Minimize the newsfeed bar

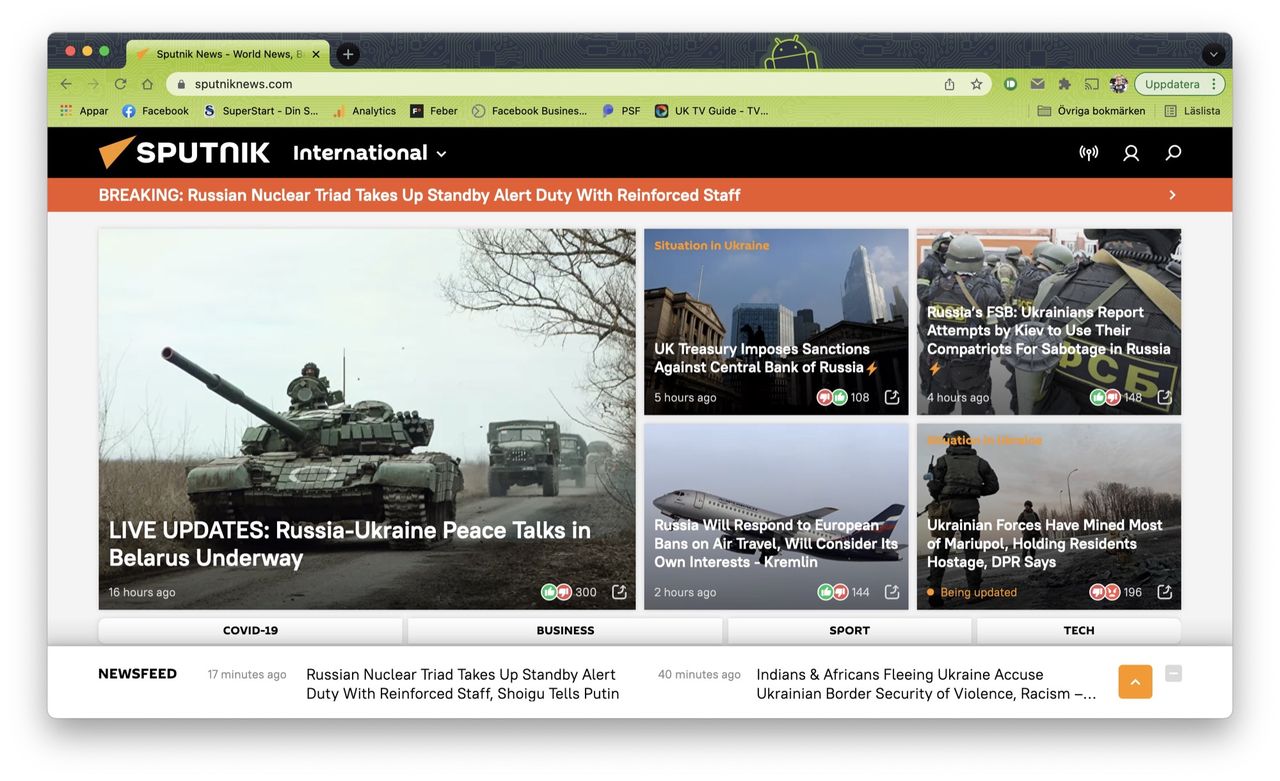[x=1173, y=674]
